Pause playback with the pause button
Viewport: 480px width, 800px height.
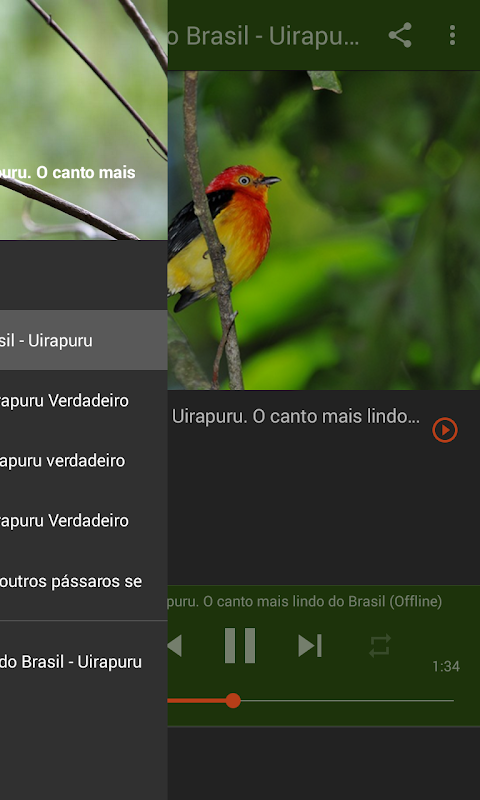click(x=240, y=645)
